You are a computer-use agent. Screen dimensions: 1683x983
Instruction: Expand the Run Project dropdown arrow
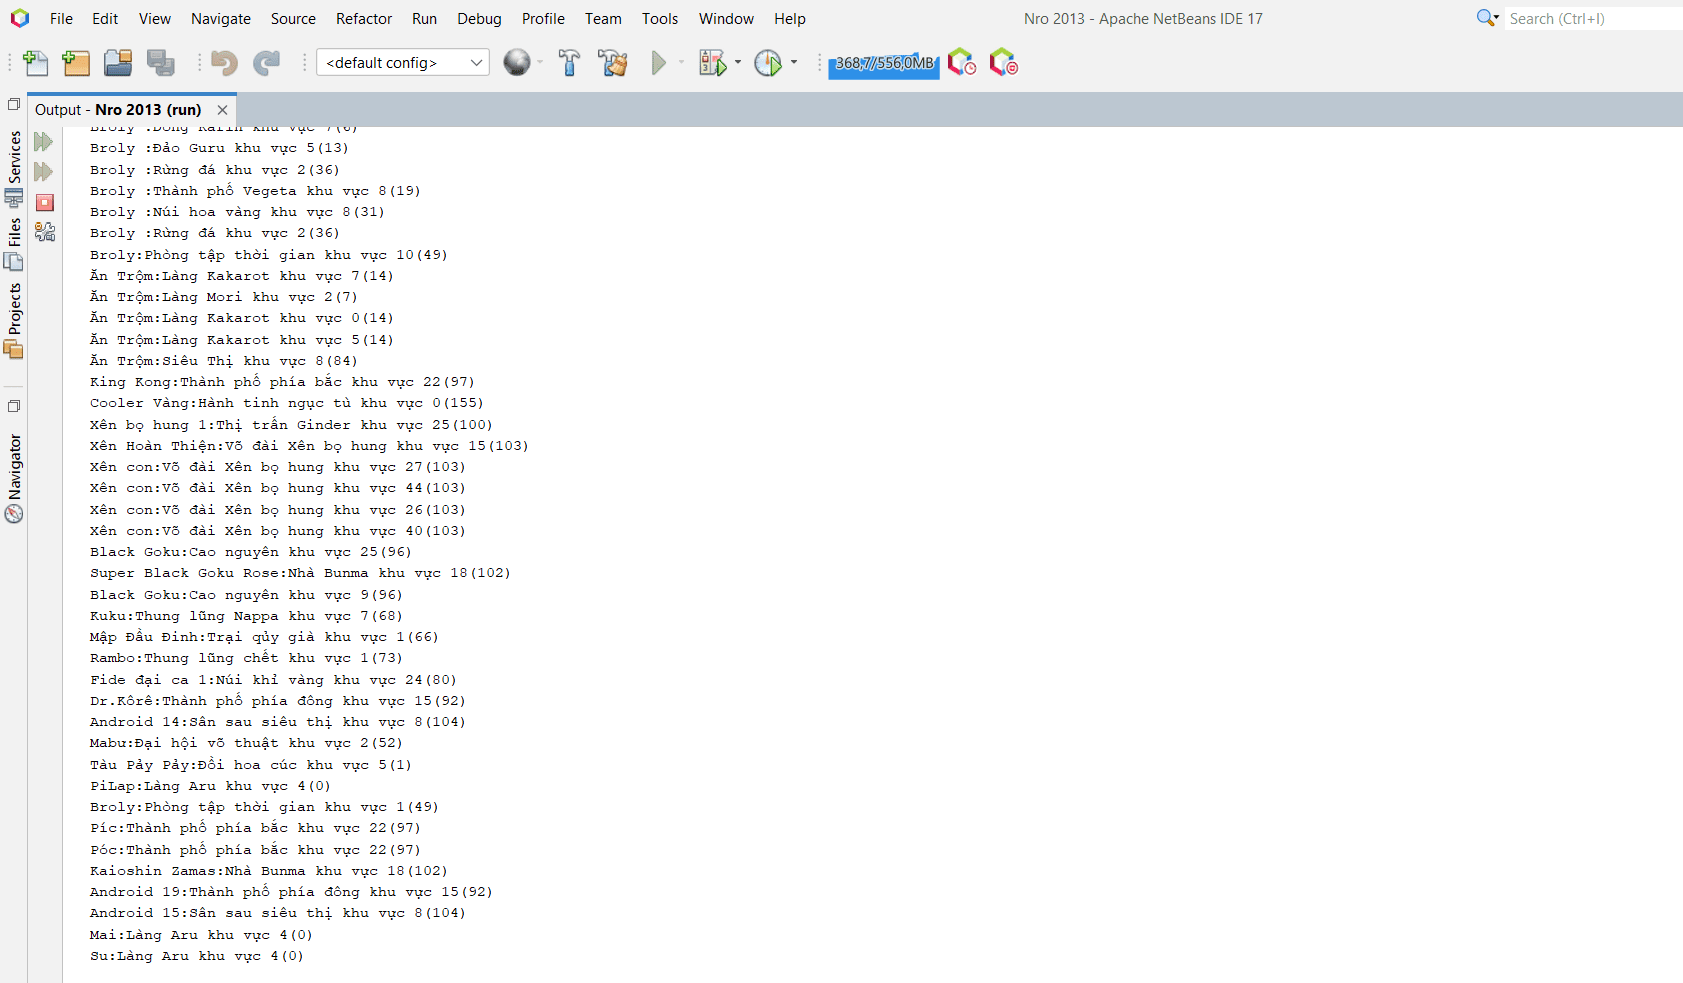pyautogui.click(x=681, y=63)
